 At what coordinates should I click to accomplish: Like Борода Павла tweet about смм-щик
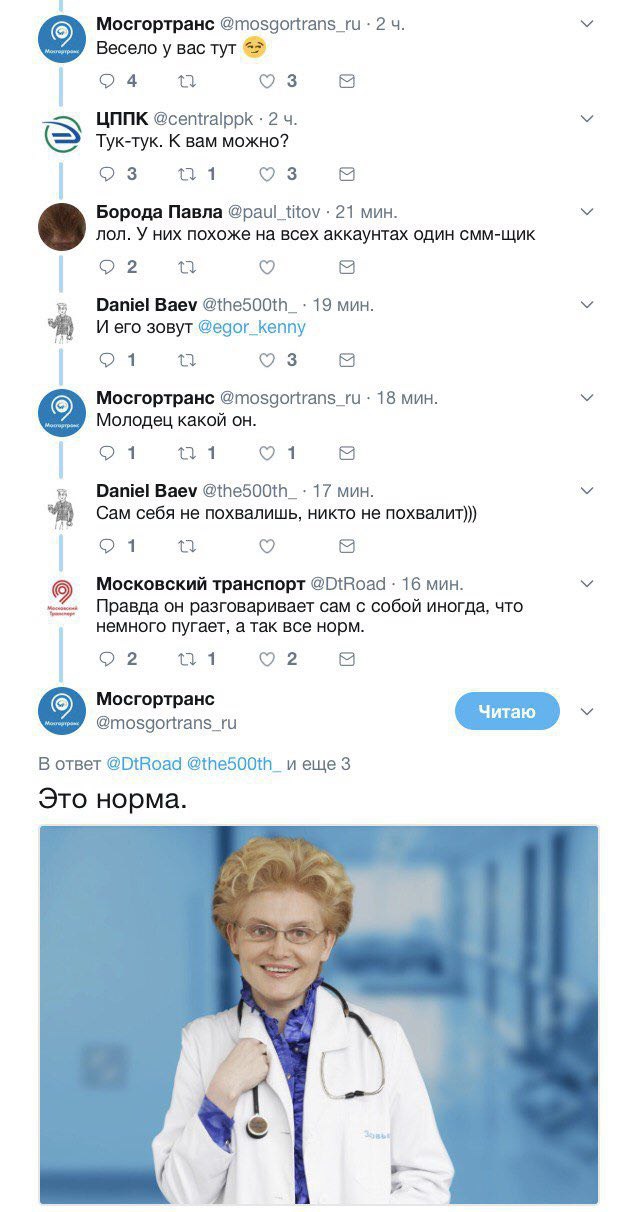[x=267, y=267]
